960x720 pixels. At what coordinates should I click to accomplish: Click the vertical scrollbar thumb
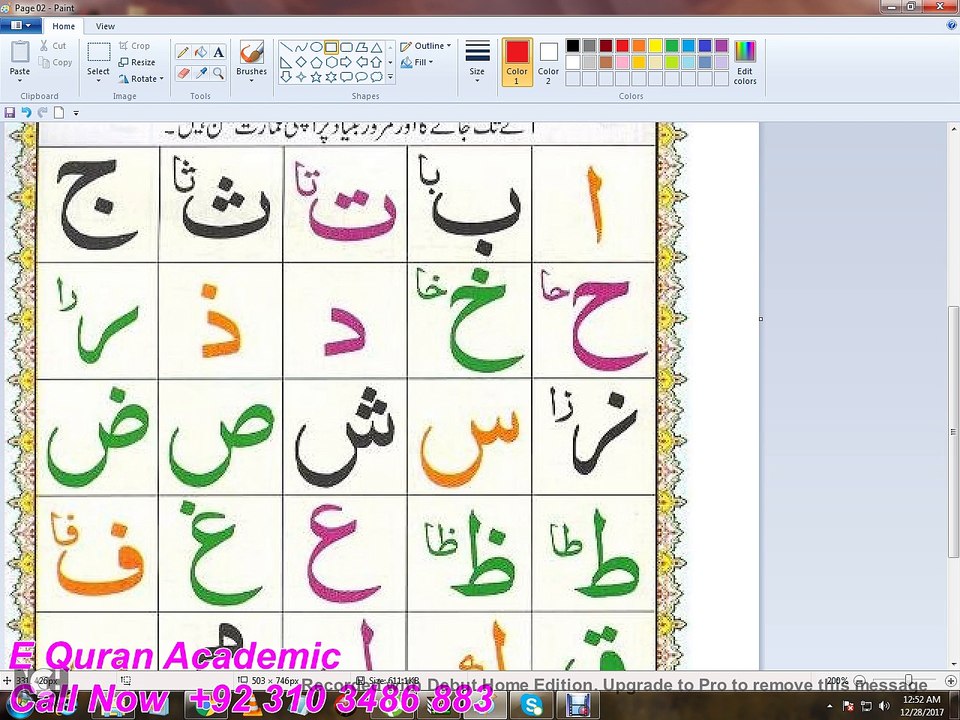953,432
